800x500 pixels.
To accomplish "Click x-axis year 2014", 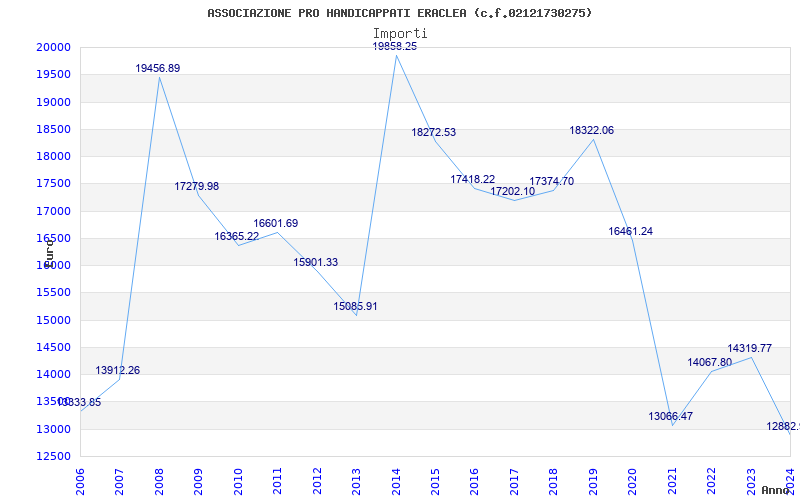I will click(x=396, y=481).
